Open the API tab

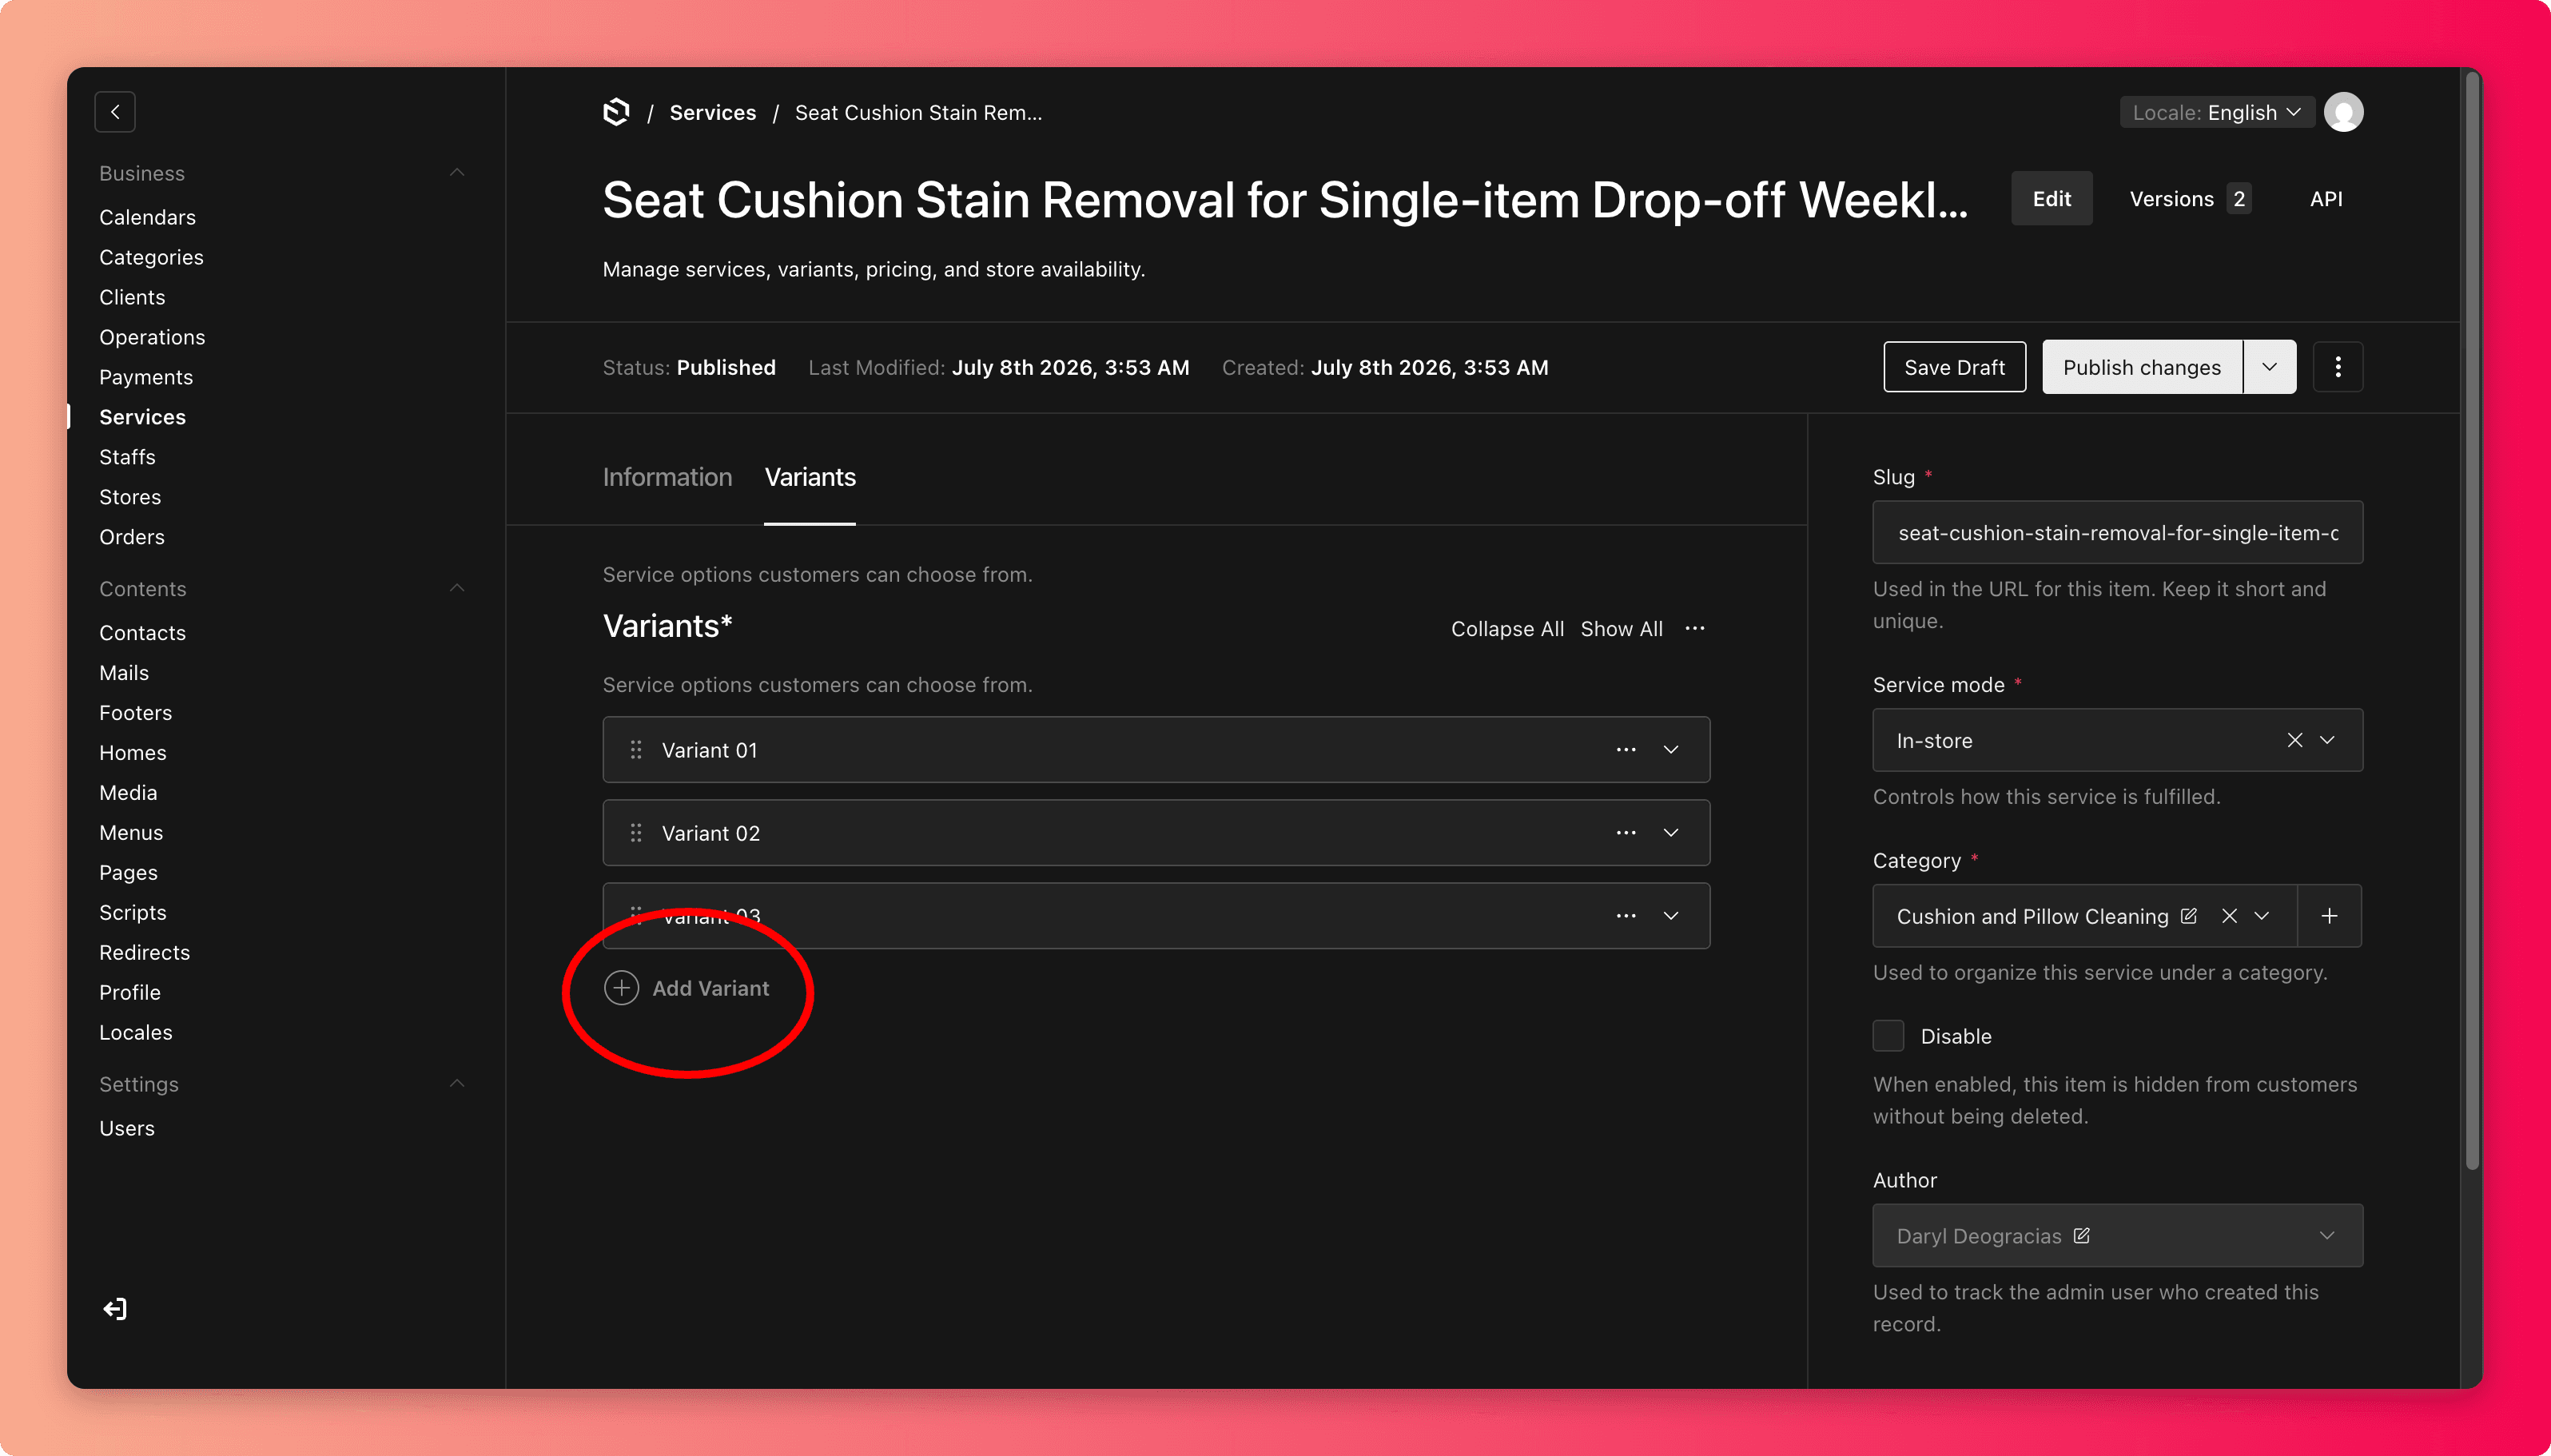coord(2326,199)
